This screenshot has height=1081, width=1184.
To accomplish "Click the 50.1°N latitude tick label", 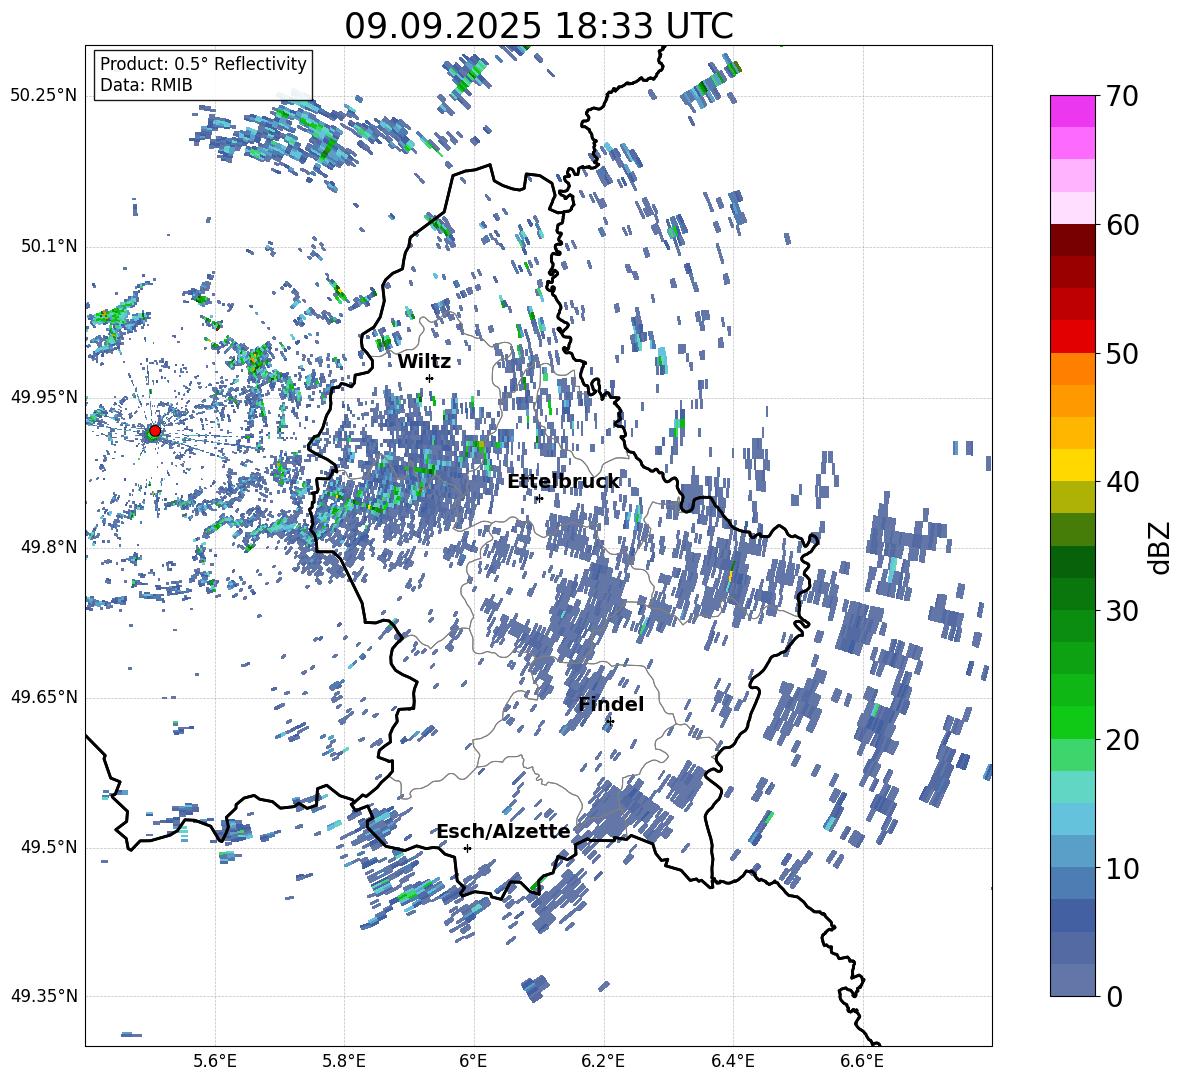I will pyautogui.click(x=48, y=246).
